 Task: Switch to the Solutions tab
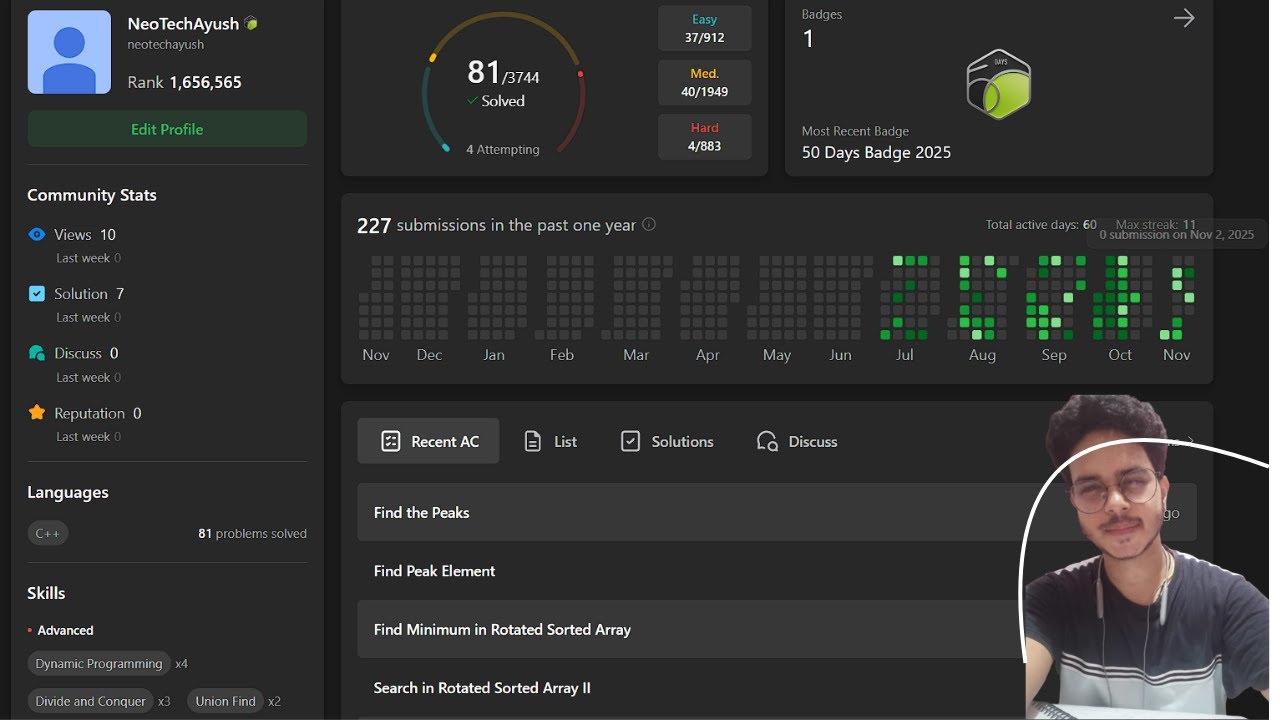(x=667, y=441)
